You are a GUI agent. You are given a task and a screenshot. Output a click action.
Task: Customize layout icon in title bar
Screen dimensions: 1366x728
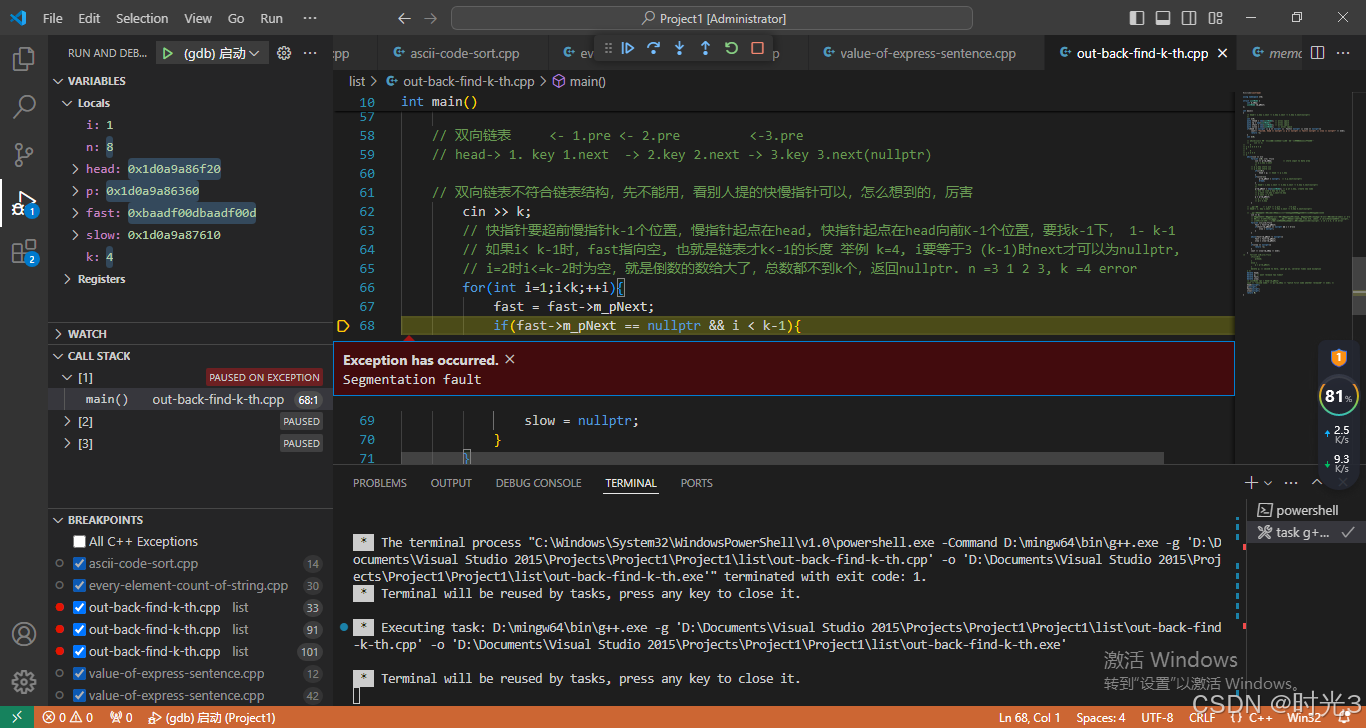click(1215, 18)
